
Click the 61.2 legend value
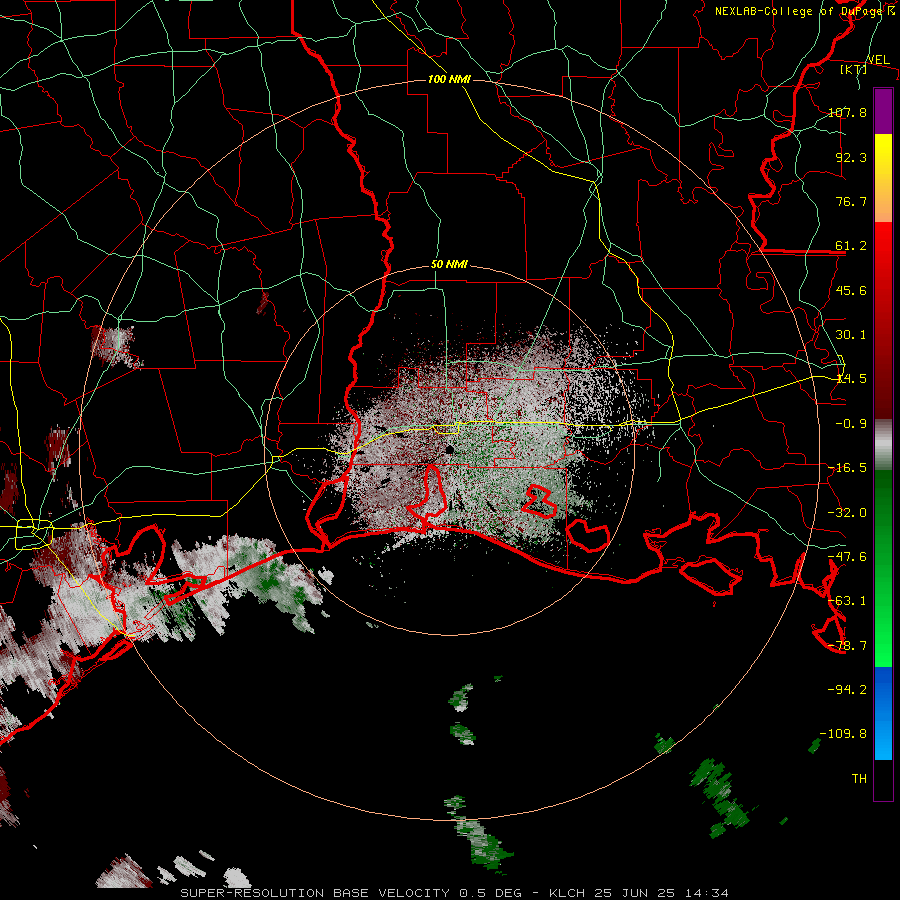851,246
